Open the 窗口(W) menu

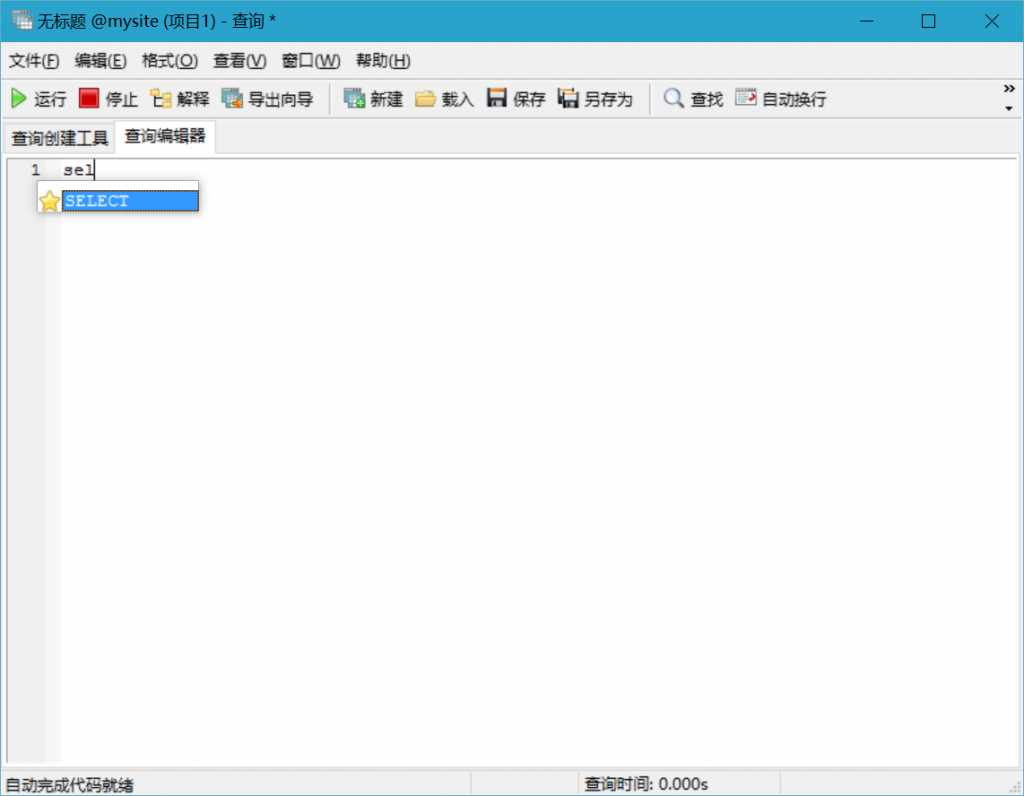(x=310, y=61)
